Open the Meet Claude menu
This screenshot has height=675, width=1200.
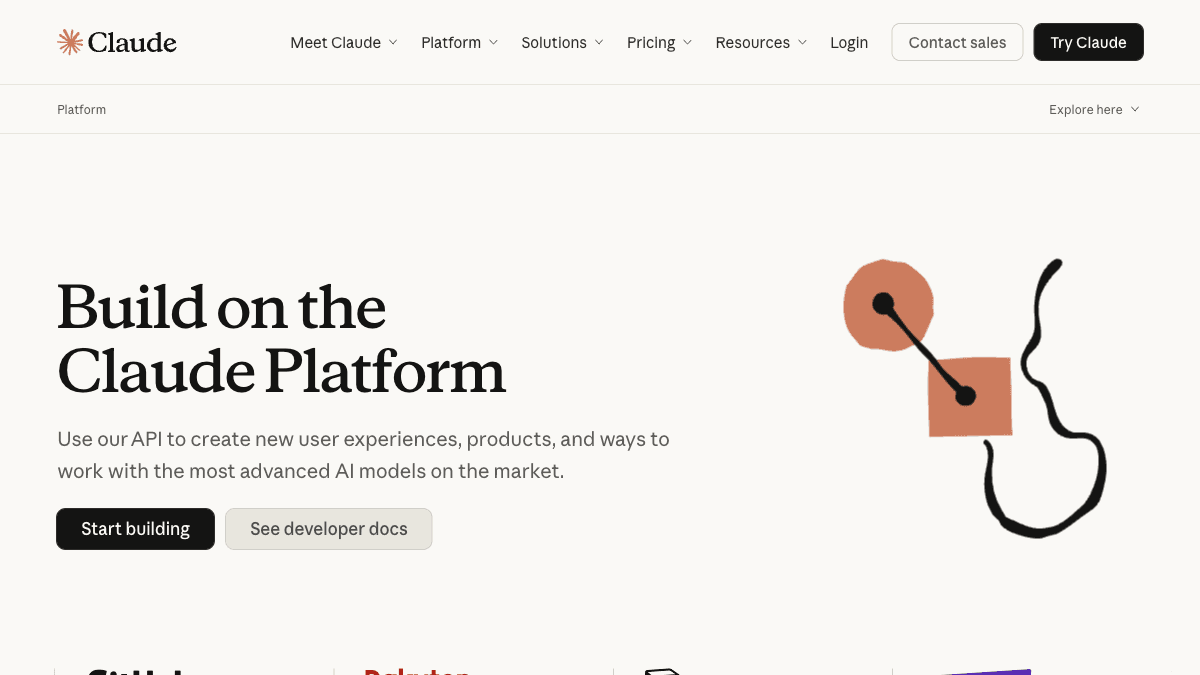(344, 42)
